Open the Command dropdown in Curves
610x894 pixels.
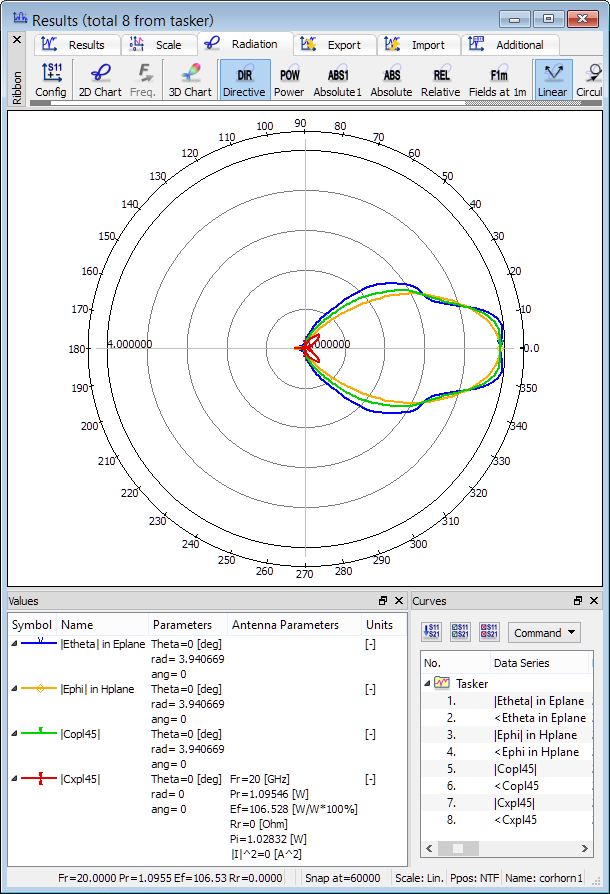pyautogui.click(x=544, y=632)
